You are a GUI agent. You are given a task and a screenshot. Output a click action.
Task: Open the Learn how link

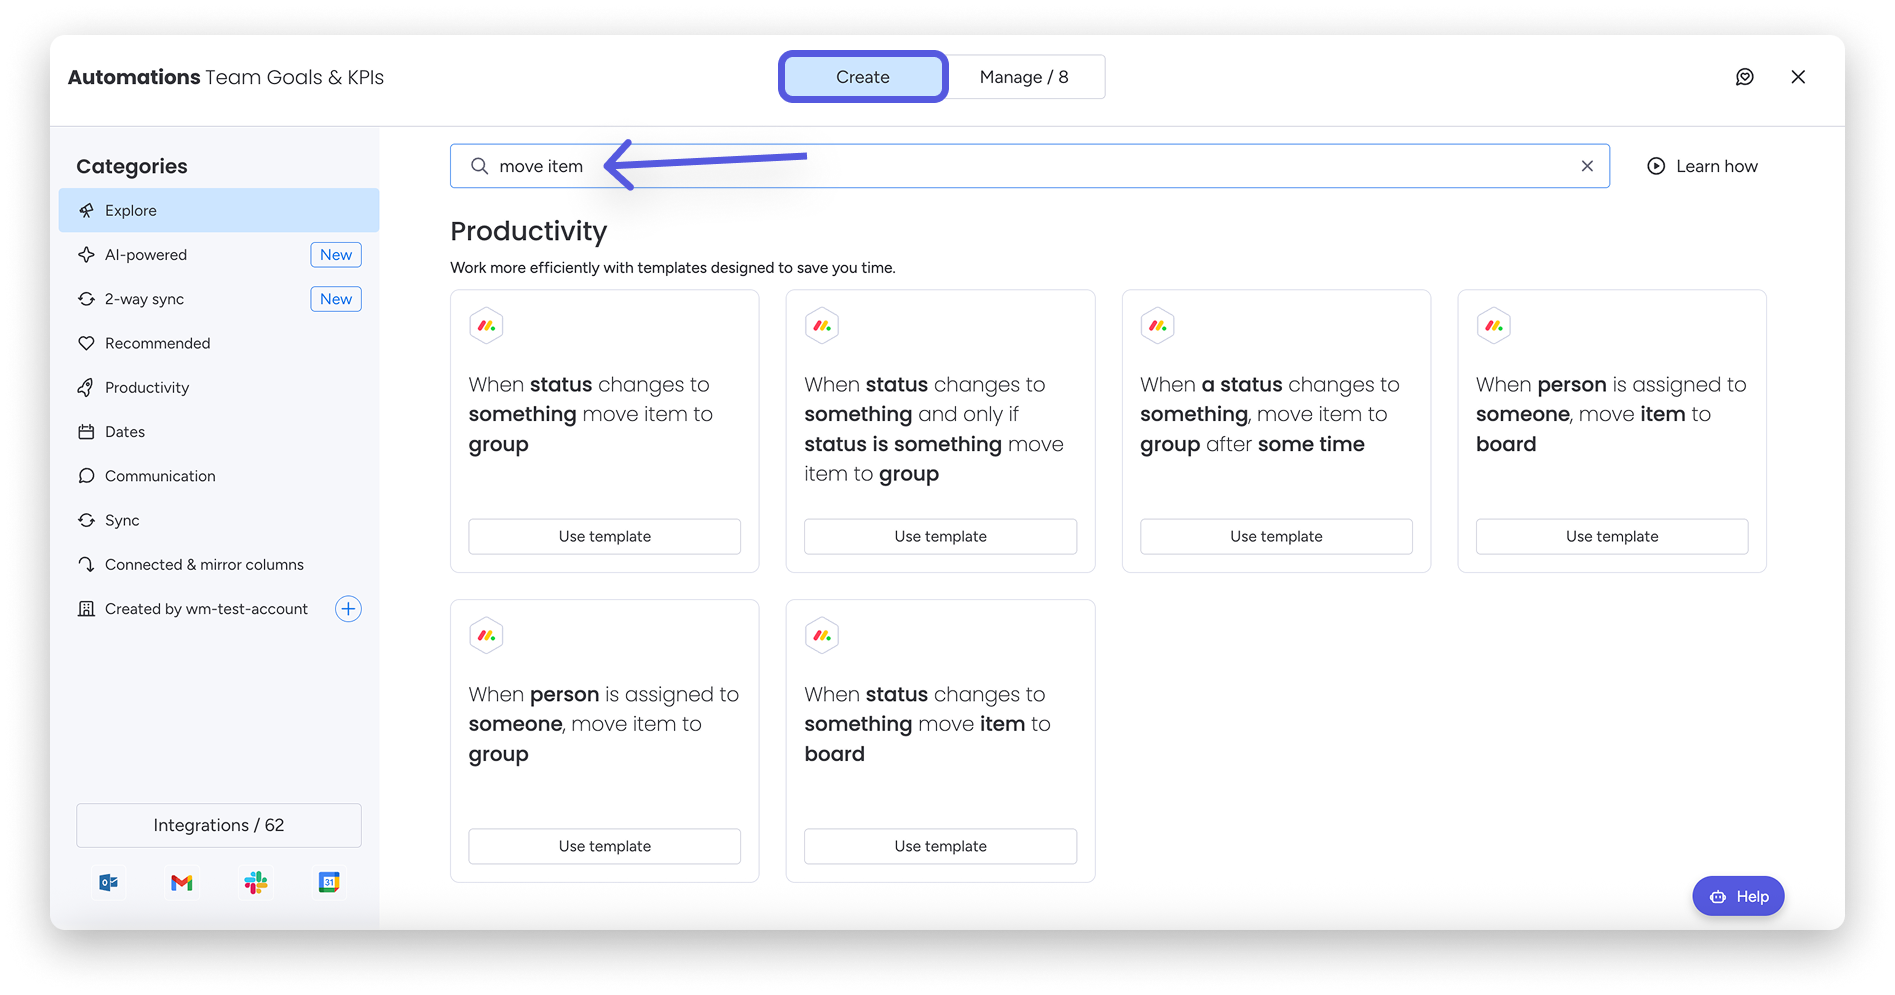coord(1702,166)
